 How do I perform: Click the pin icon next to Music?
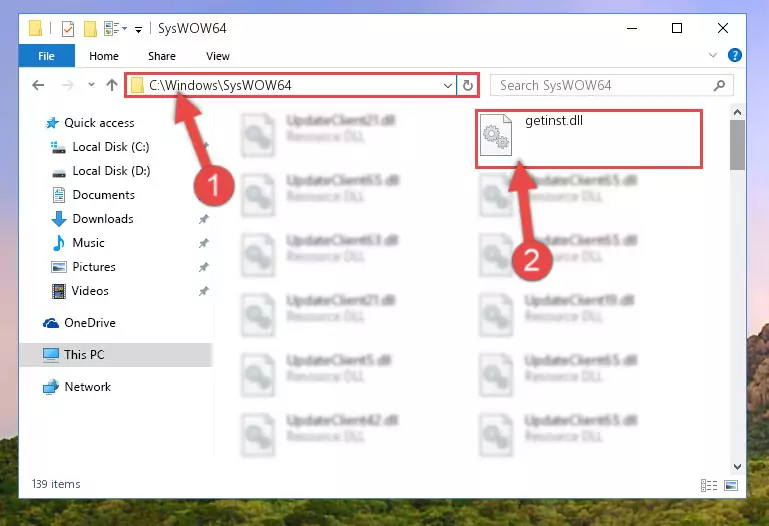coord(204,243)
